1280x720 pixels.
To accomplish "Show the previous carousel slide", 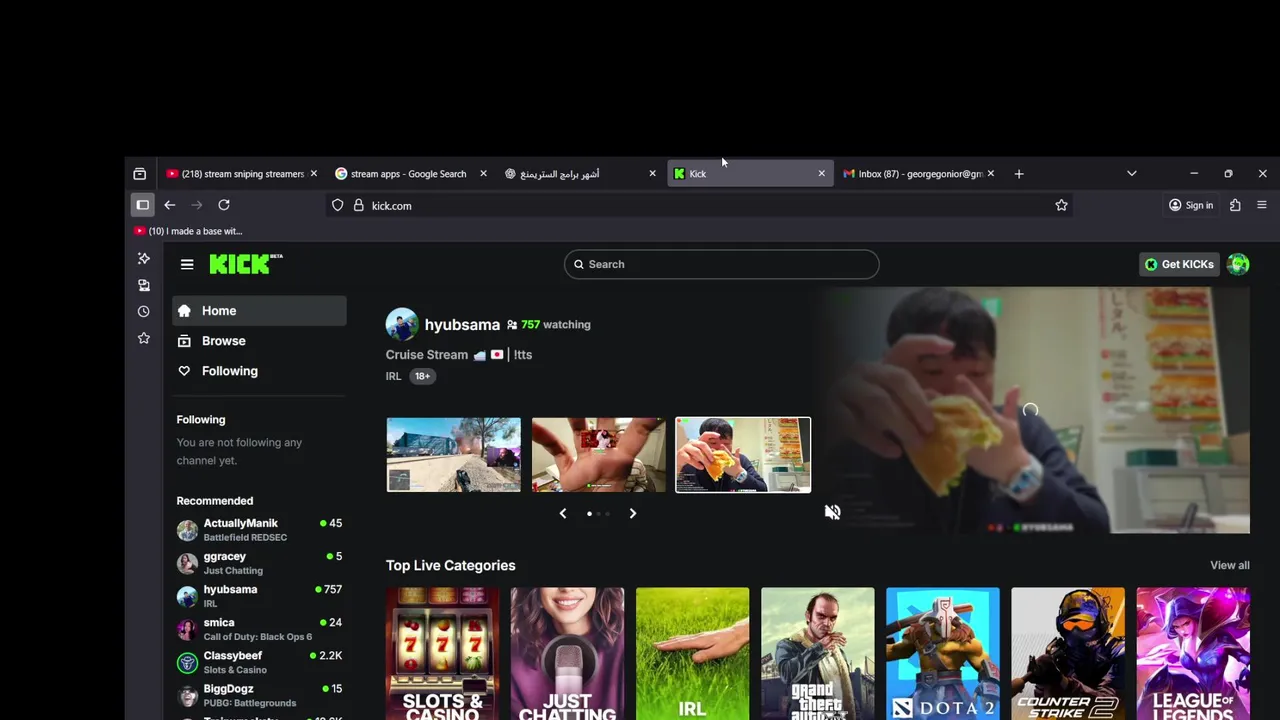I will point(563,513).
